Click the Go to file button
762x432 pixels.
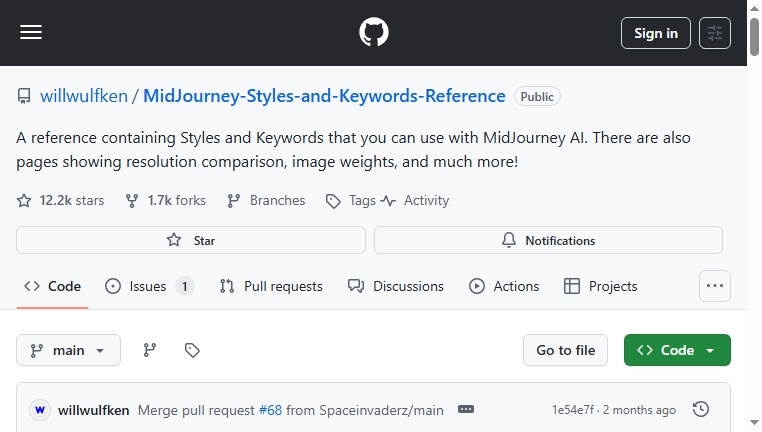tap(565, 350)
